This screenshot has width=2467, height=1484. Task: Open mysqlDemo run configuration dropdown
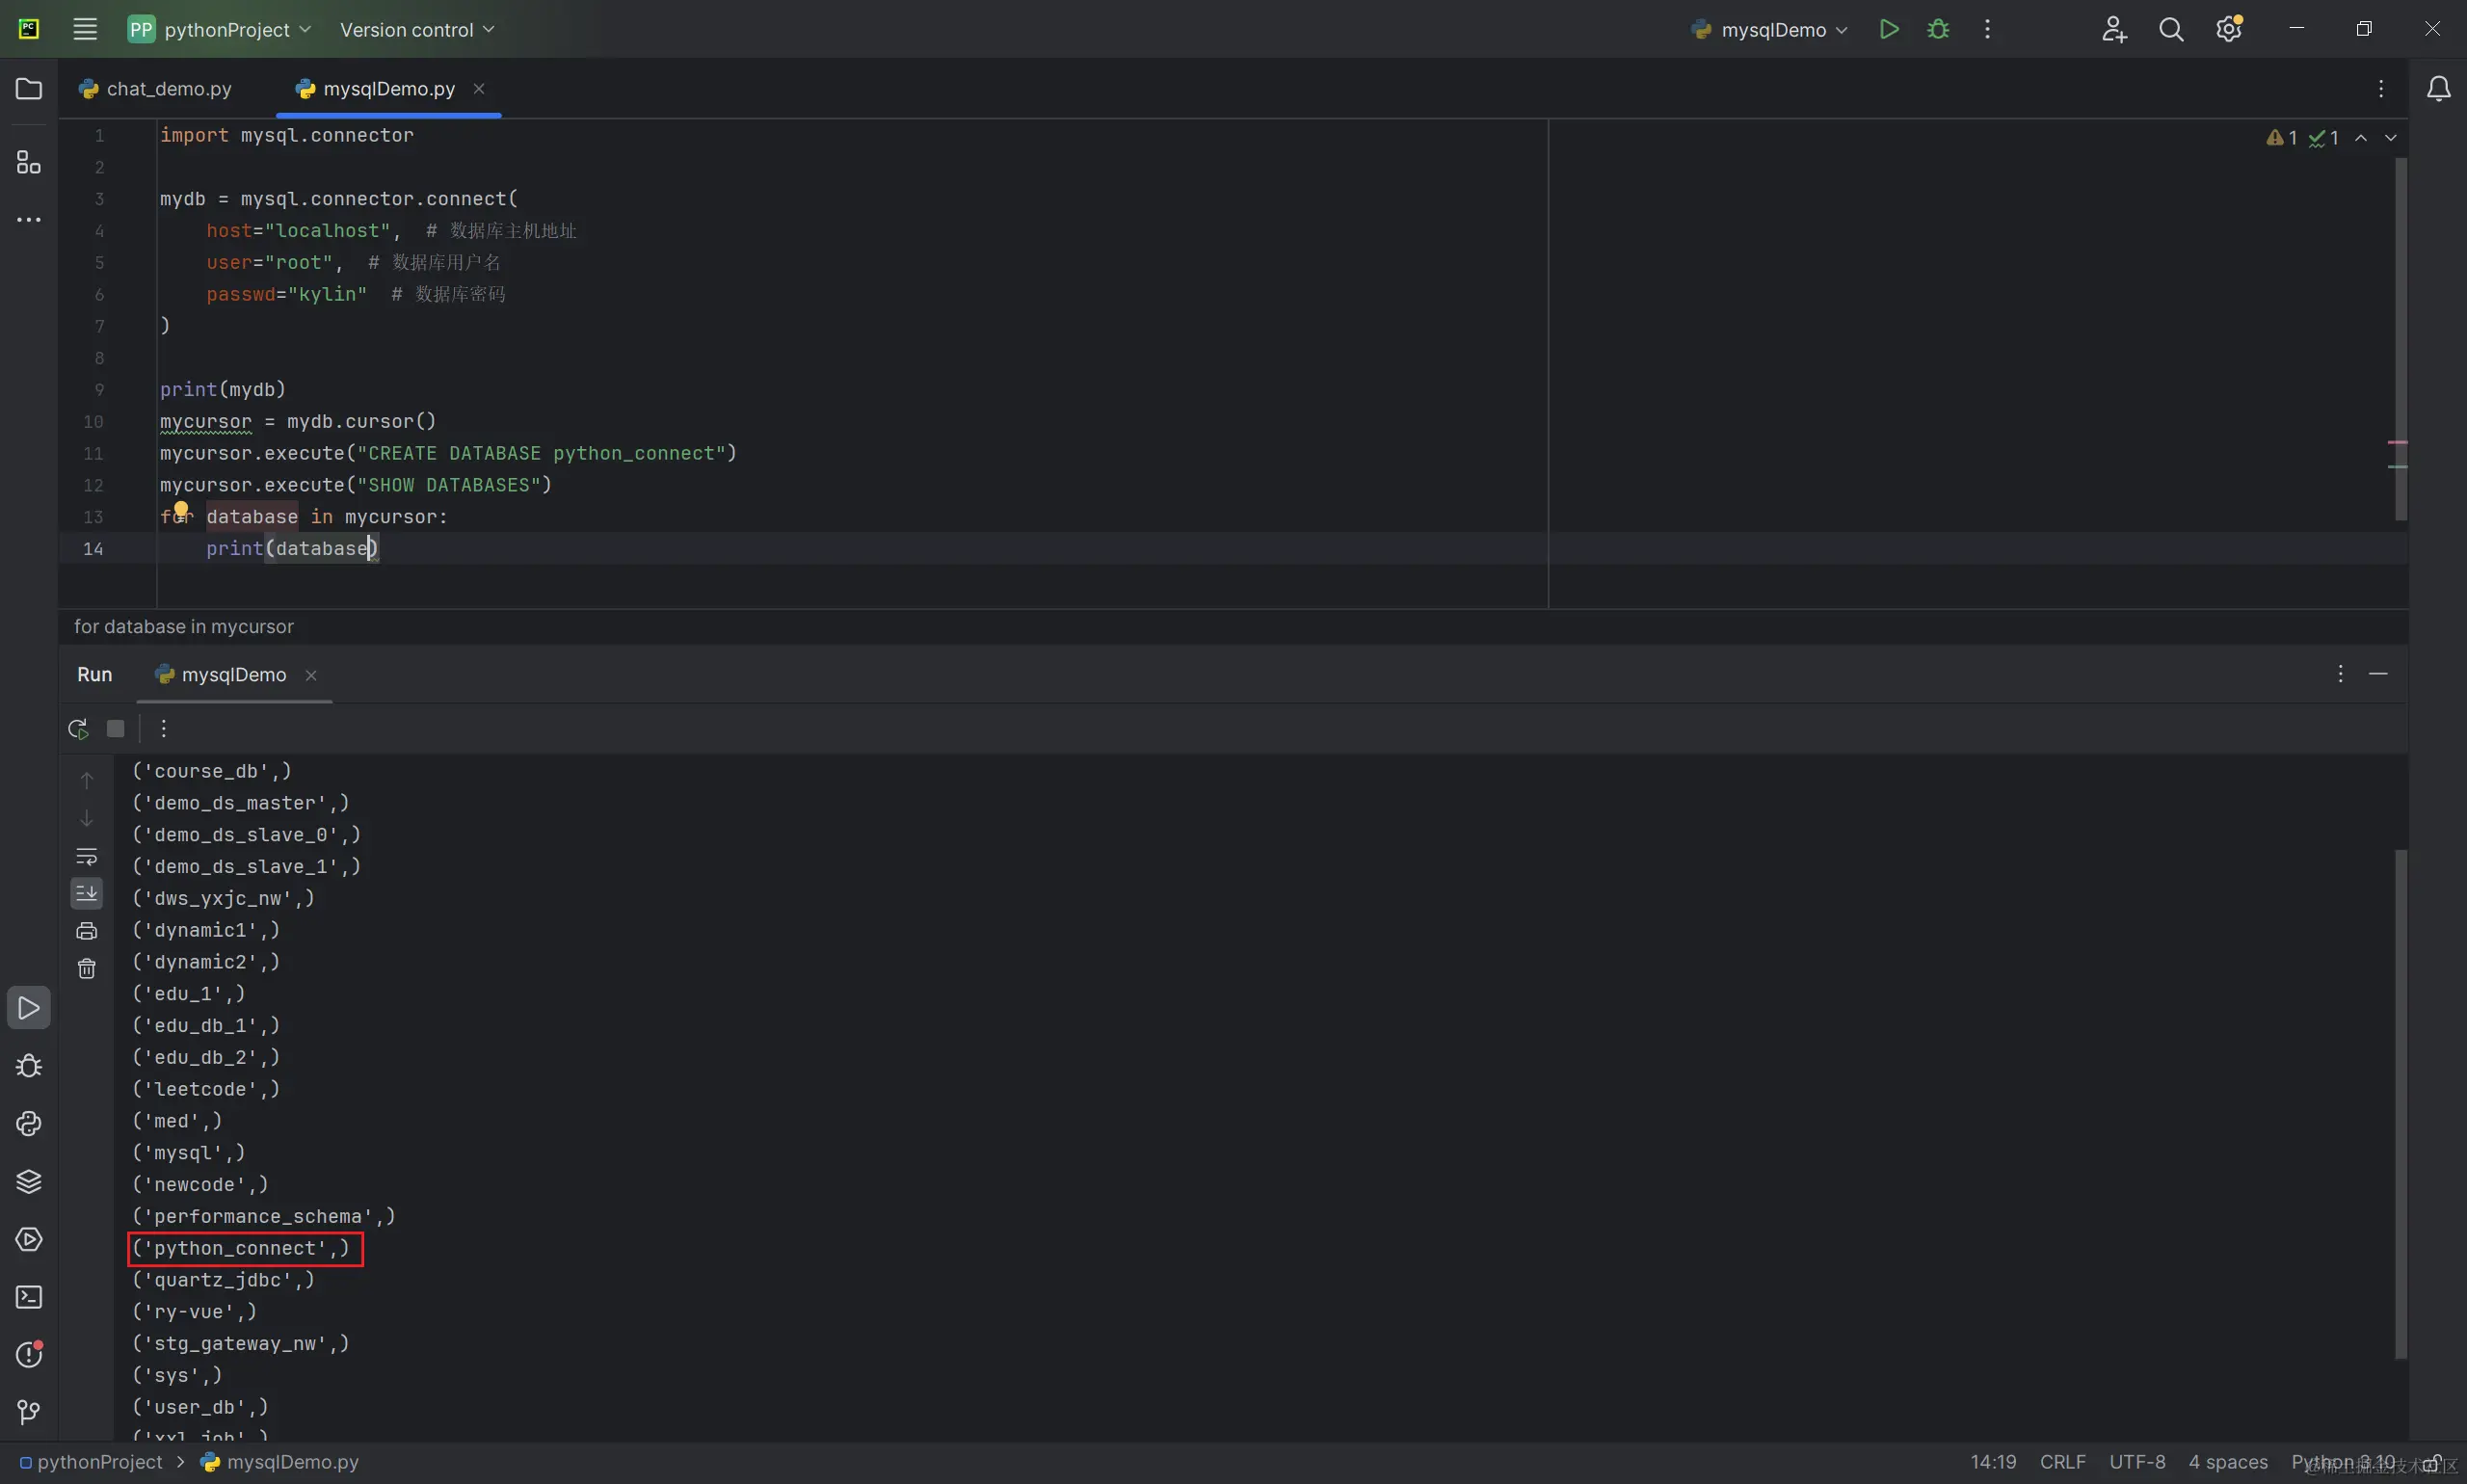1769,29
